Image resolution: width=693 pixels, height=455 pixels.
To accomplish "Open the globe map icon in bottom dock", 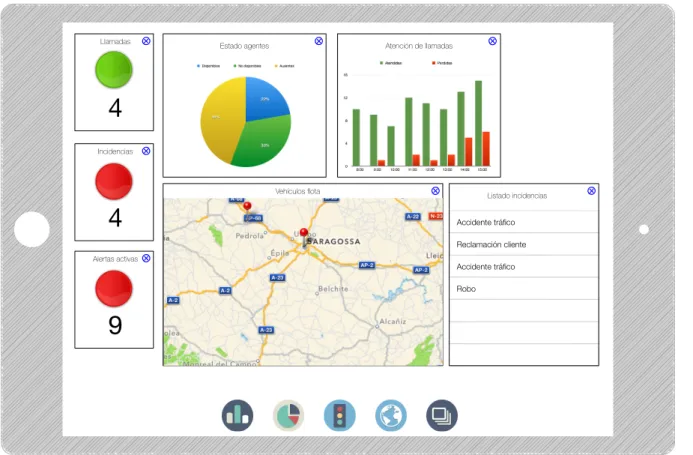I will coord(391,415).
